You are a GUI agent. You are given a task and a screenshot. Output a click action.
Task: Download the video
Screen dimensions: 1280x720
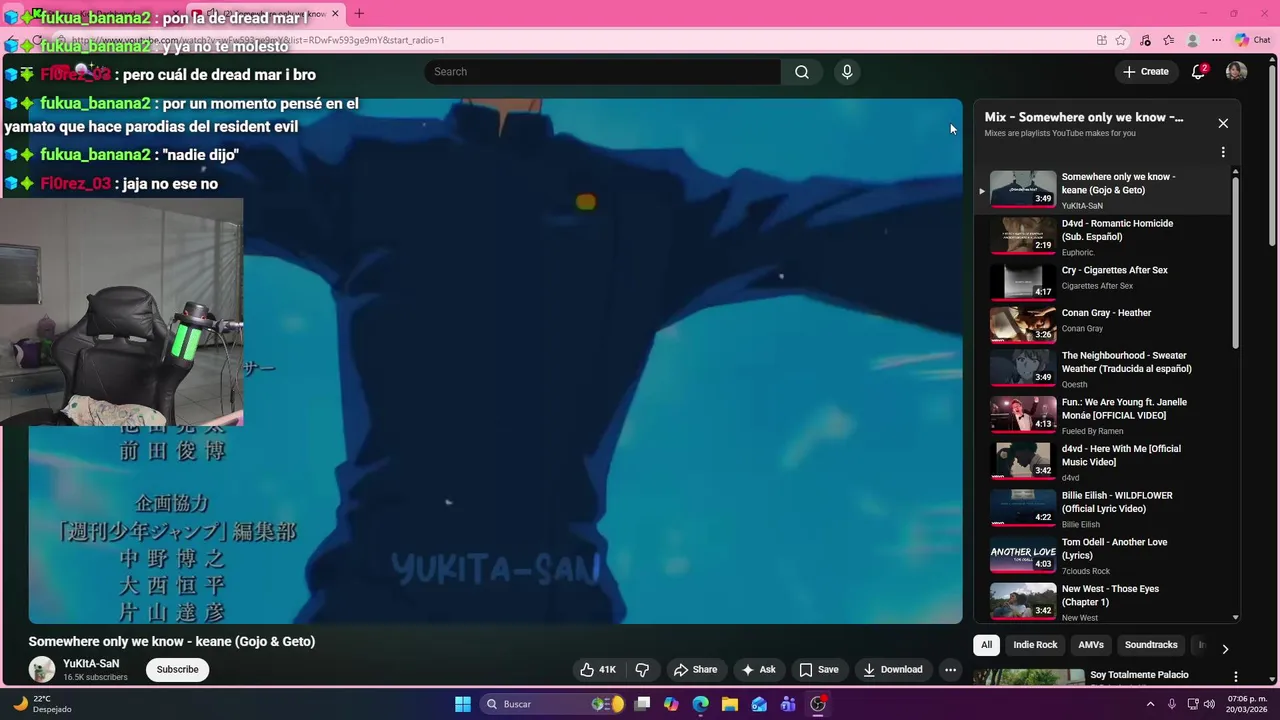[892, 669]
